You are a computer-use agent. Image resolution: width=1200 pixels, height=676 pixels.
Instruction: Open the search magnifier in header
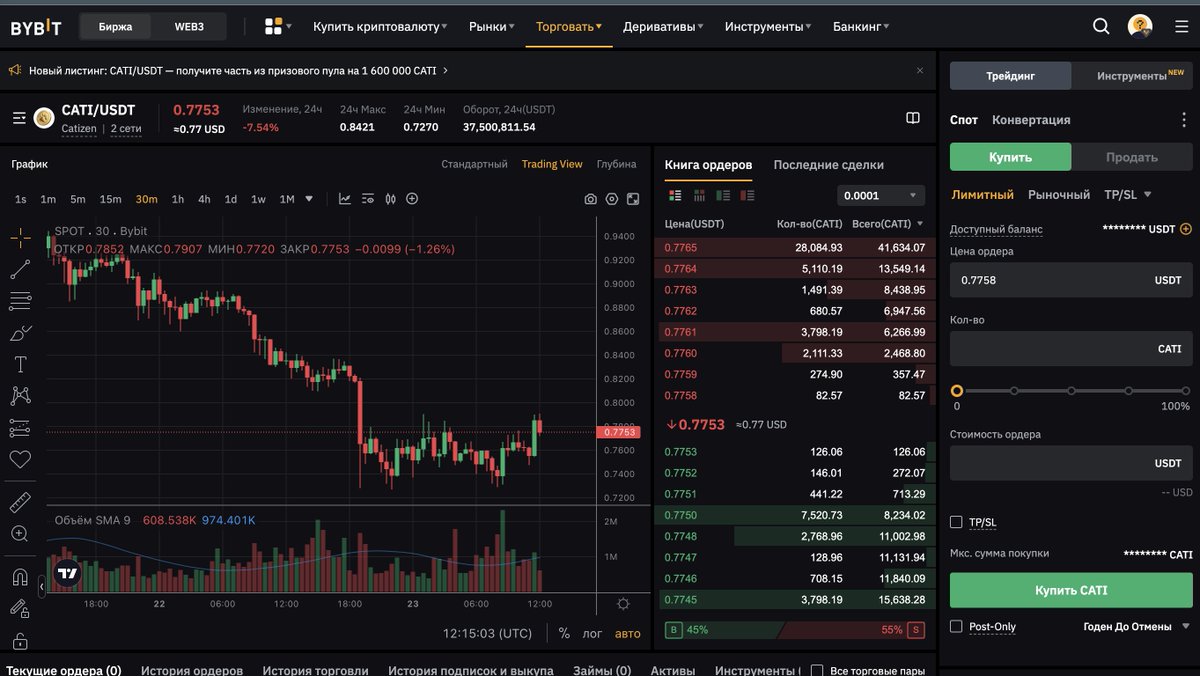coord(1101,27)
